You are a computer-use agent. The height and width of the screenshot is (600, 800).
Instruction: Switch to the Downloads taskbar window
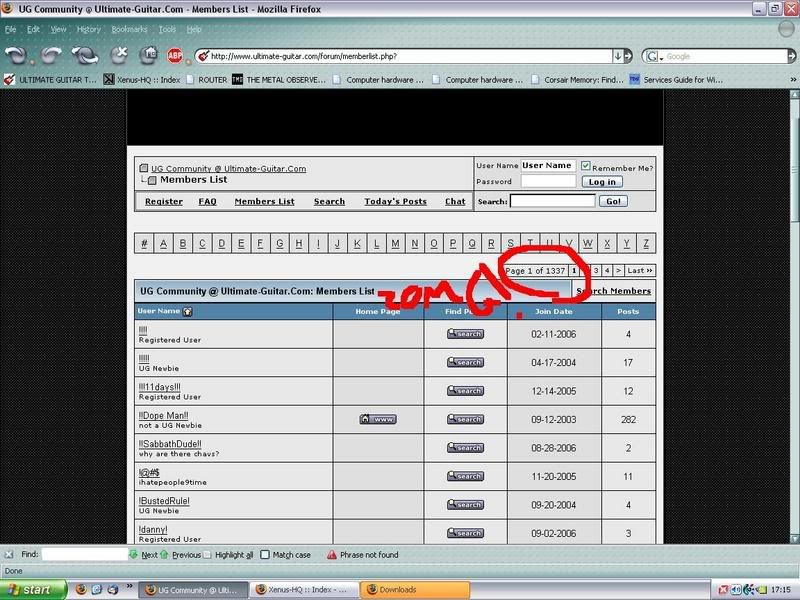click(x=414, y=590)
